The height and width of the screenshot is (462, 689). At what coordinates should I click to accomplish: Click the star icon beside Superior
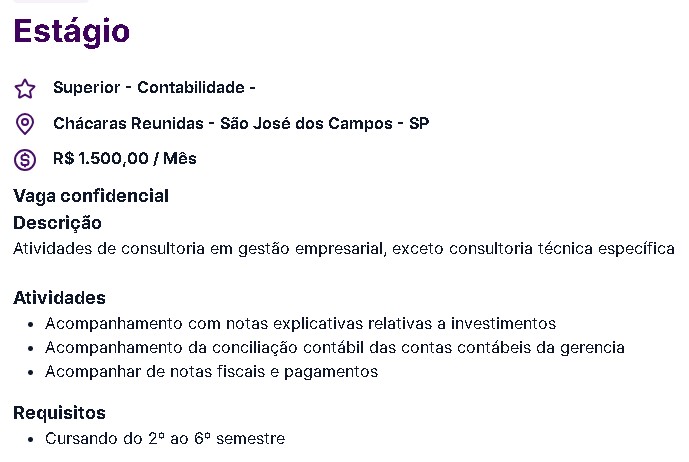(x=25, y=89)
